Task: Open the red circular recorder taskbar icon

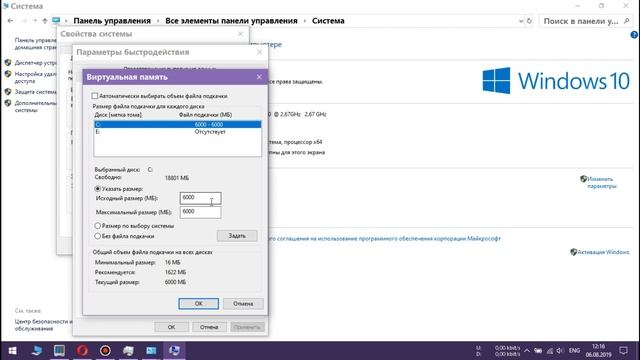Action: (x=105, y=351)
